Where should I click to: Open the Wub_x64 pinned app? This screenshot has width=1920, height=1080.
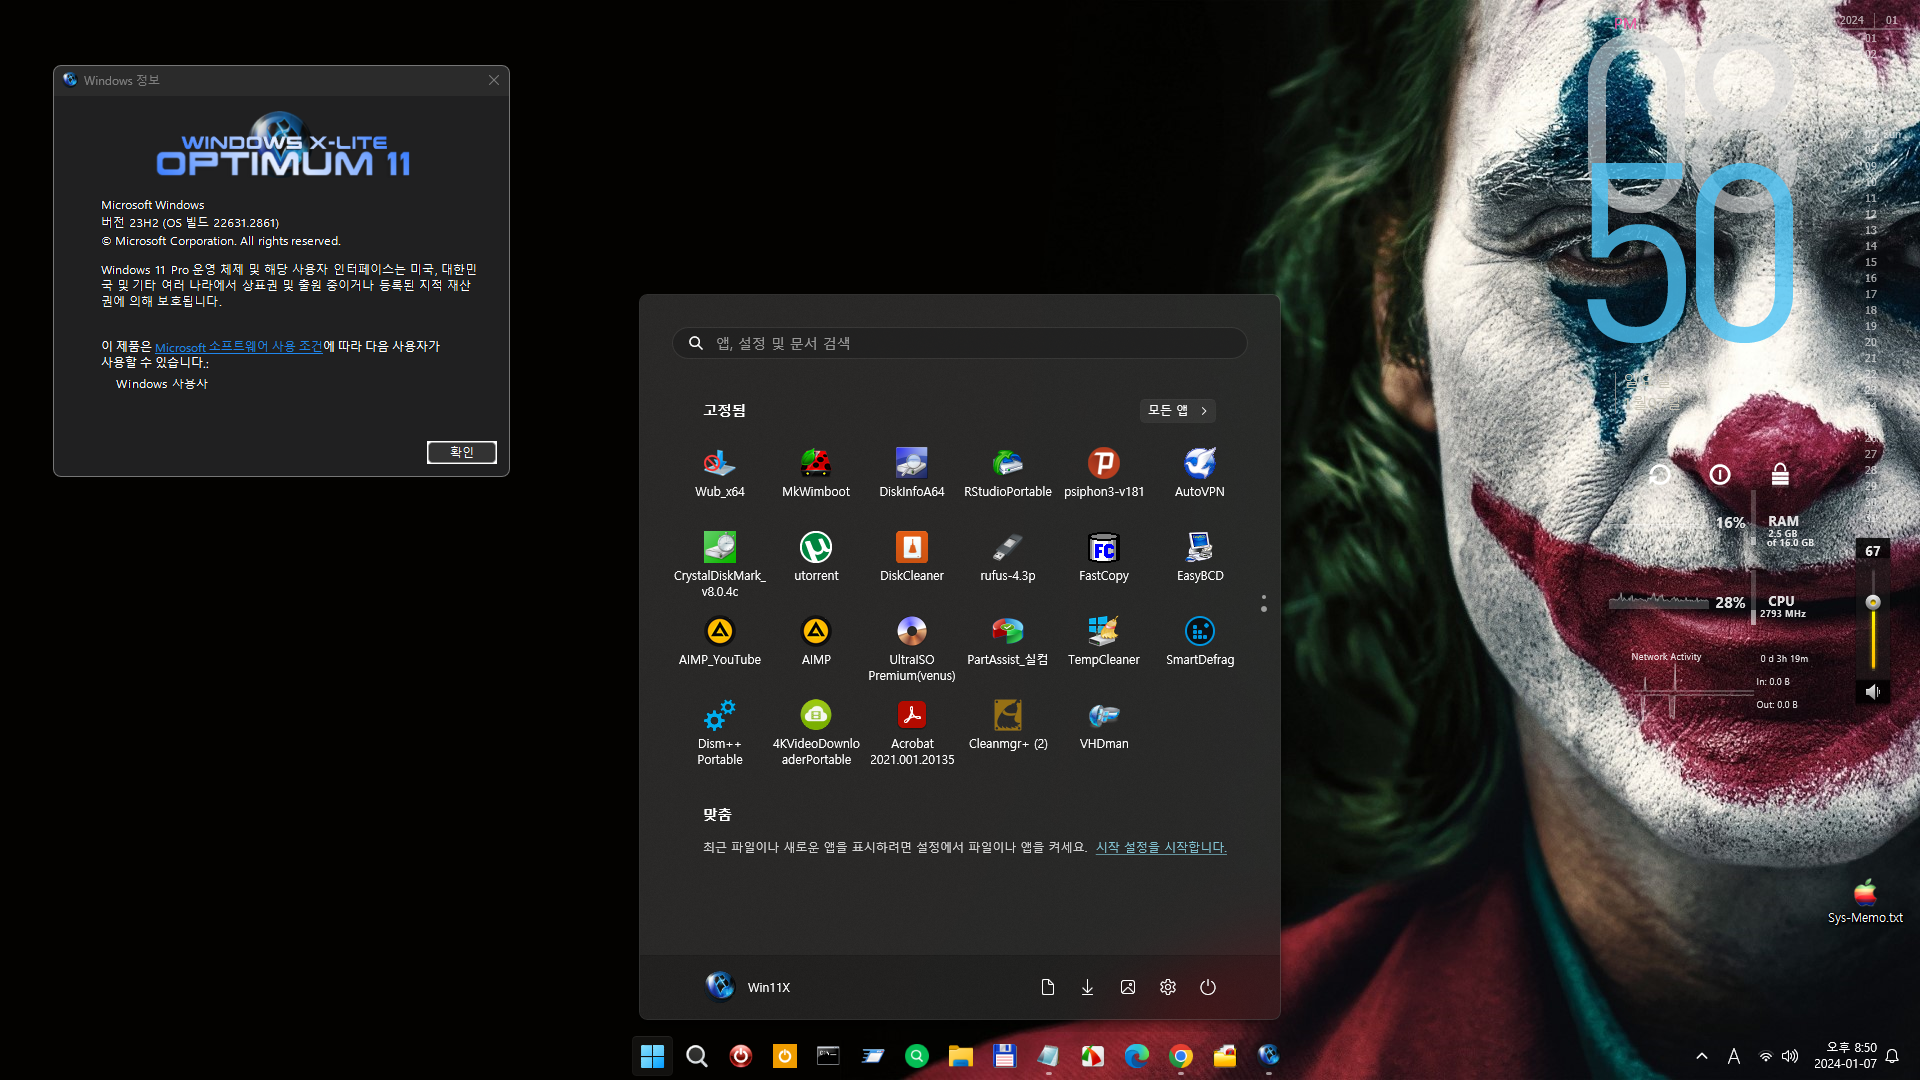coord(720,472)
